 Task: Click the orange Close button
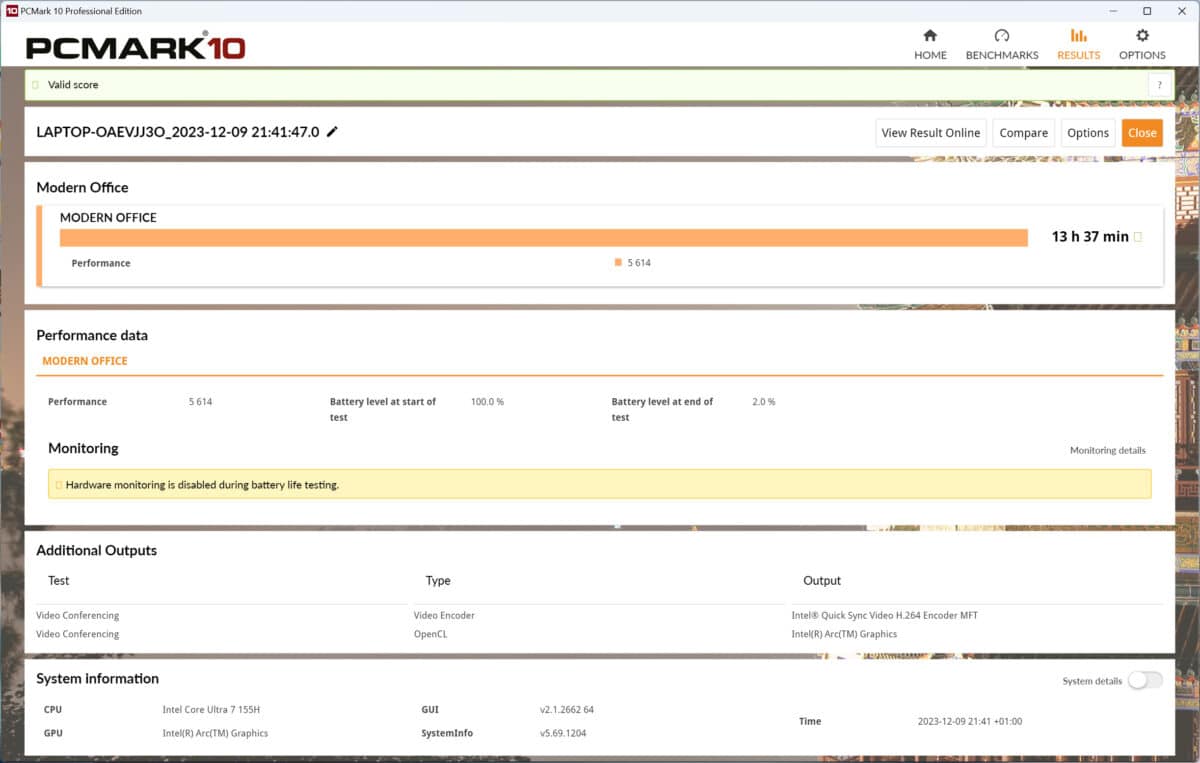click(x=1142, y=132)
